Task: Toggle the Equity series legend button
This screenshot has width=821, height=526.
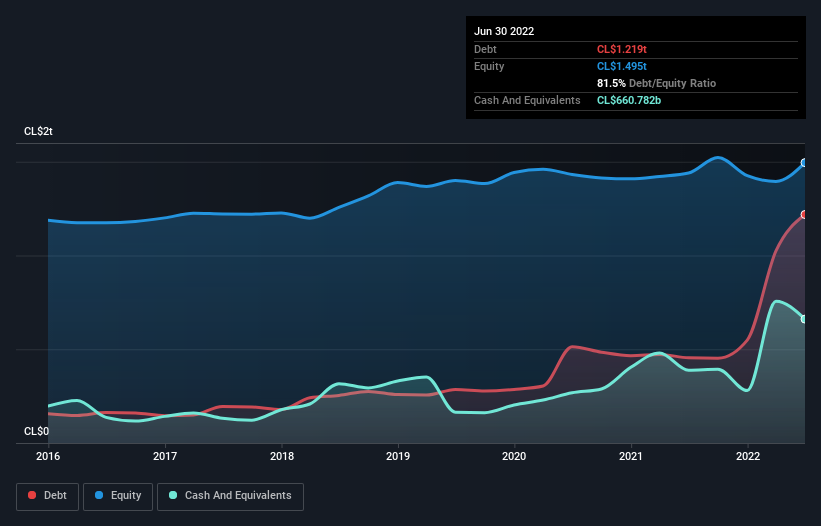Action: 118,496
